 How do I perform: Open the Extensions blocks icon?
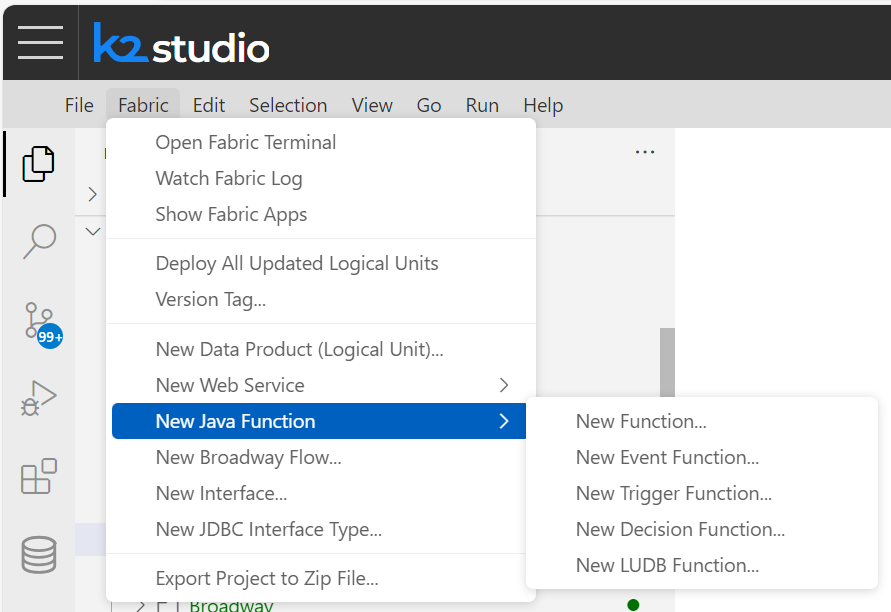click(38, 476)
